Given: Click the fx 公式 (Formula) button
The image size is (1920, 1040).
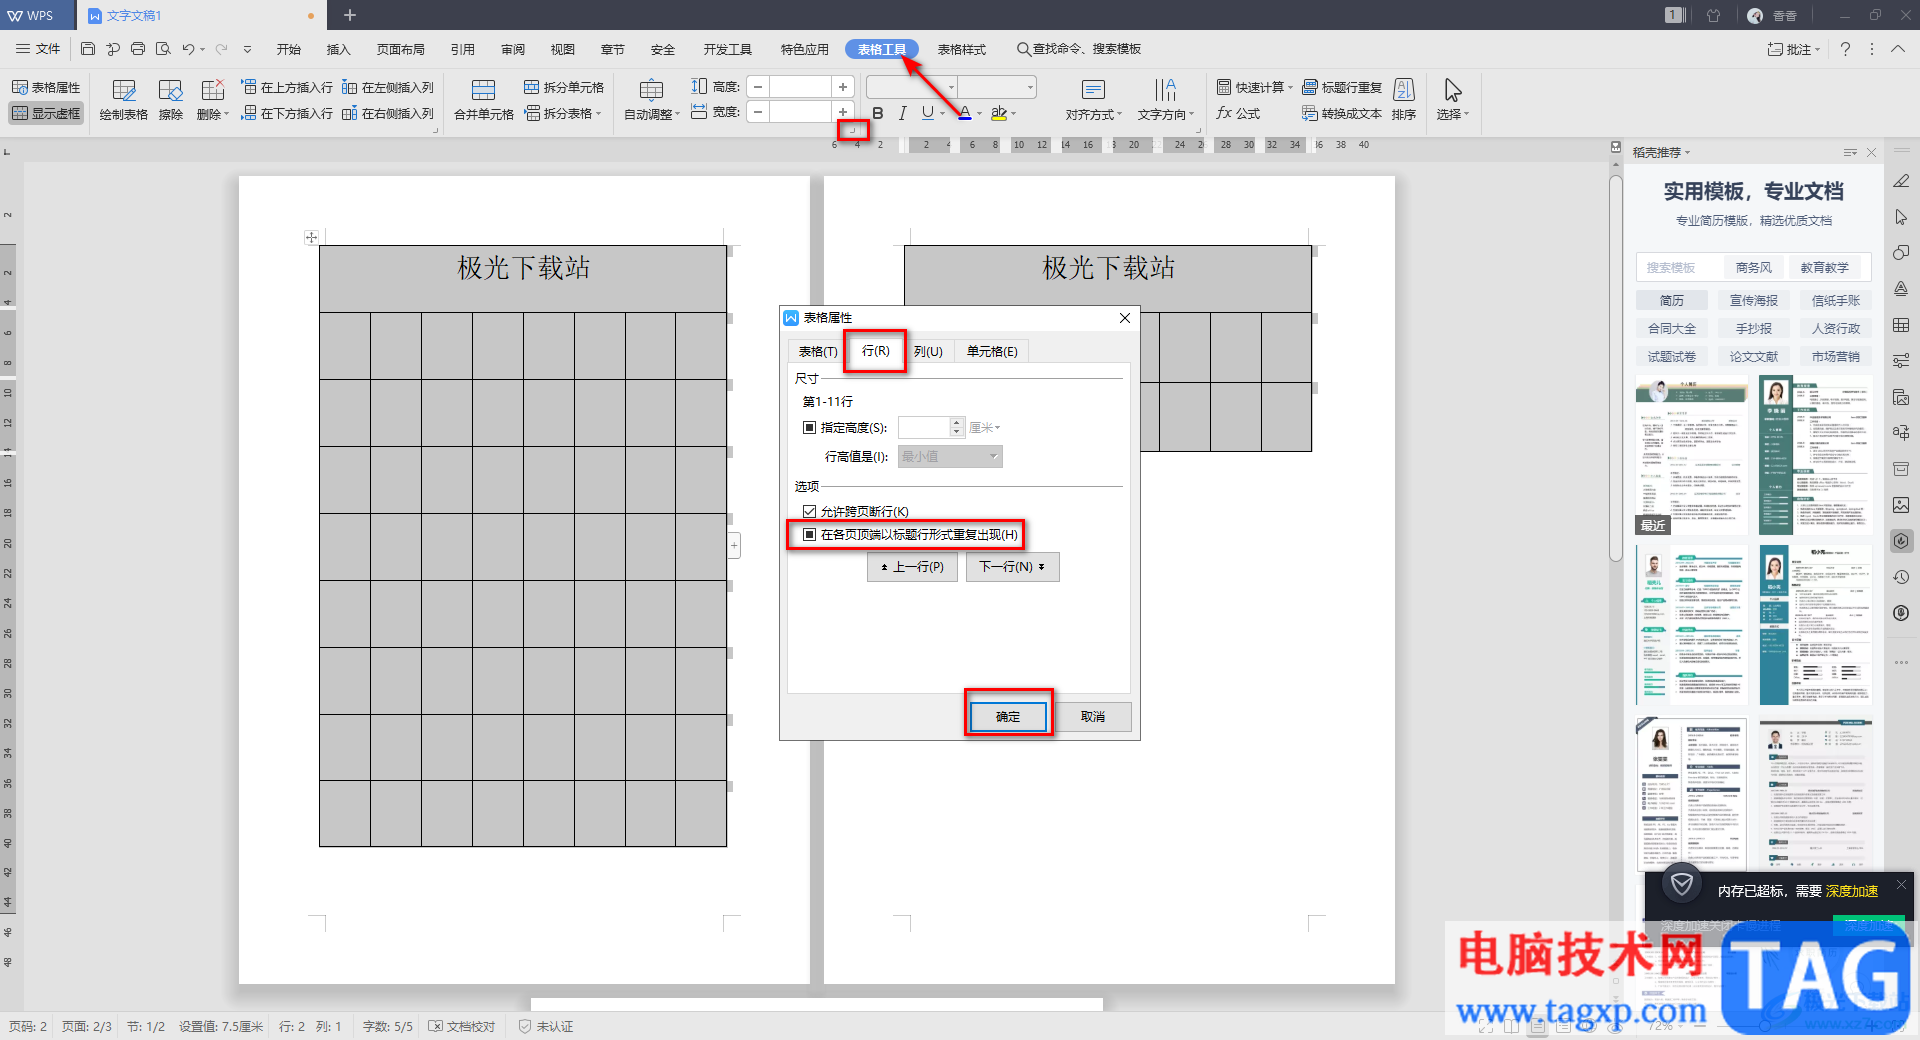Looking at the screenshot, I should click(1238, 113).
